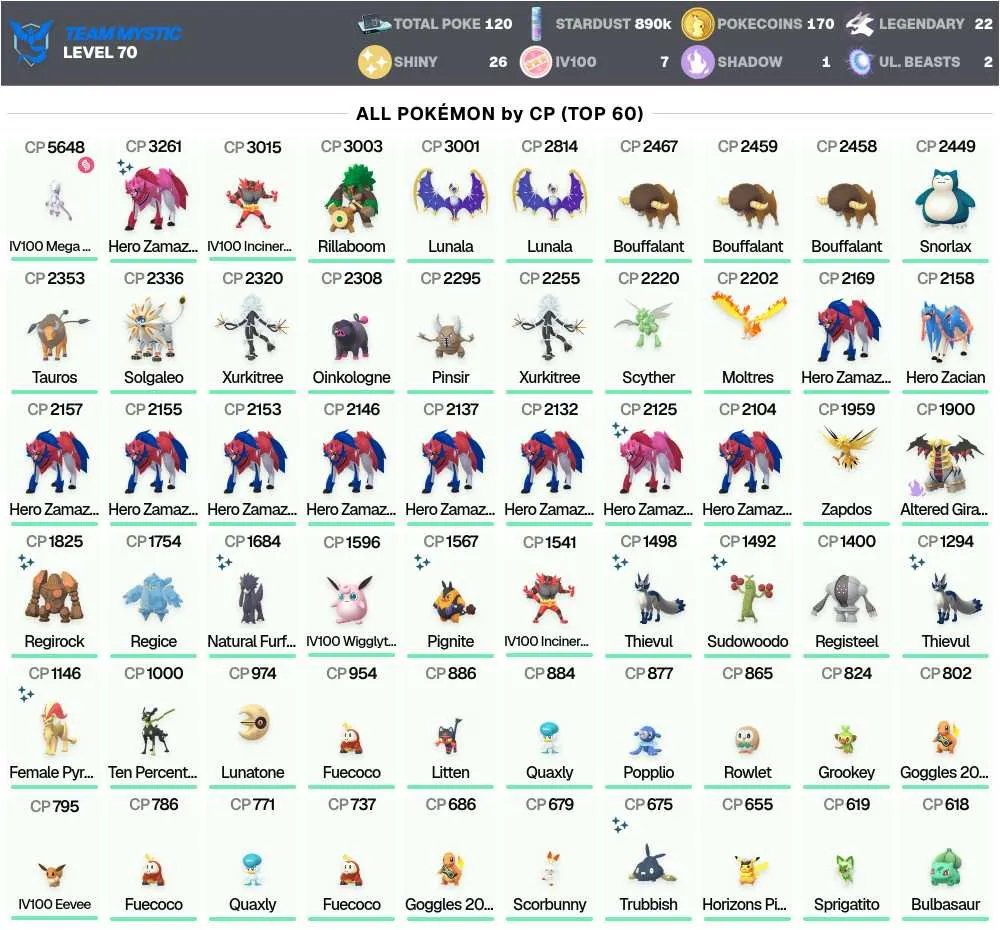Open the Snorlax sprite
Screen dimensions: 1000x930
tap(945, 200)
